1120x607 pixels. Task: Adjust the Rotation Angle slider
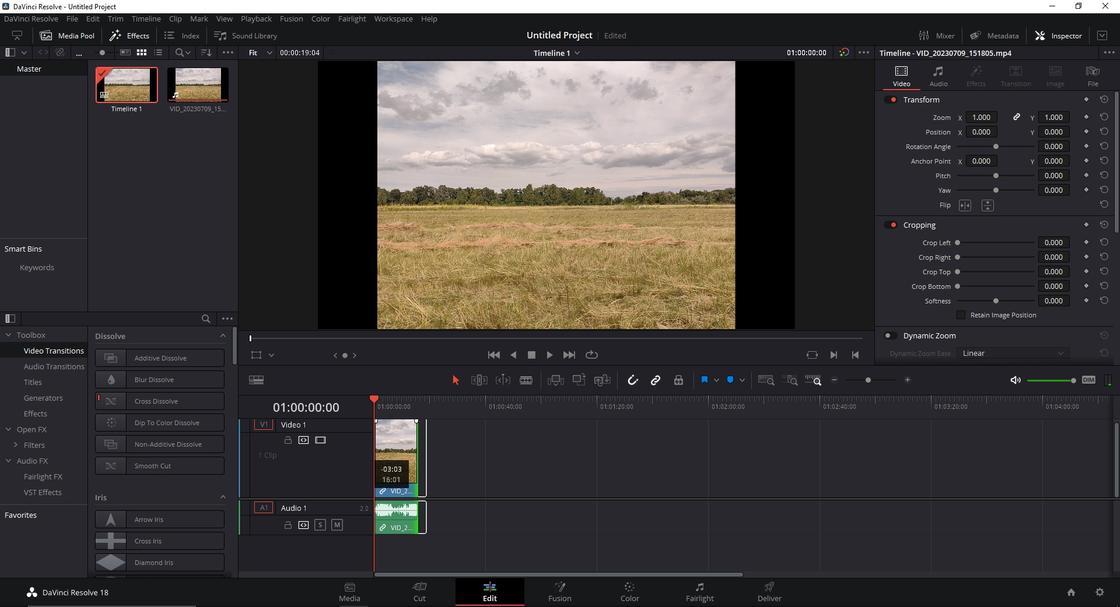tap(995, 147)
